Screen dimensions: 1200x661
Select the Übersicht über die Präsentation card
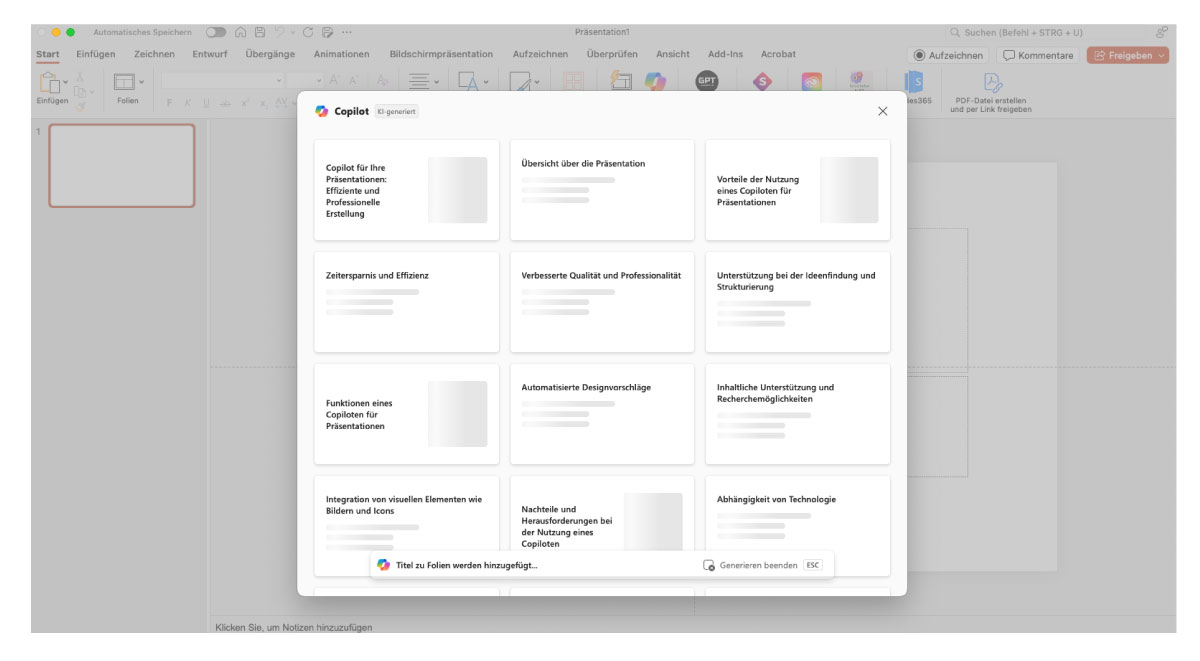pos(602,190)
